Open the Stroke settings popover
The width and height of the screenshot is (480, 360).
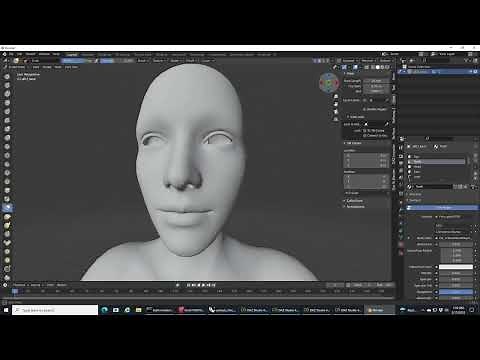pos(176,61)
